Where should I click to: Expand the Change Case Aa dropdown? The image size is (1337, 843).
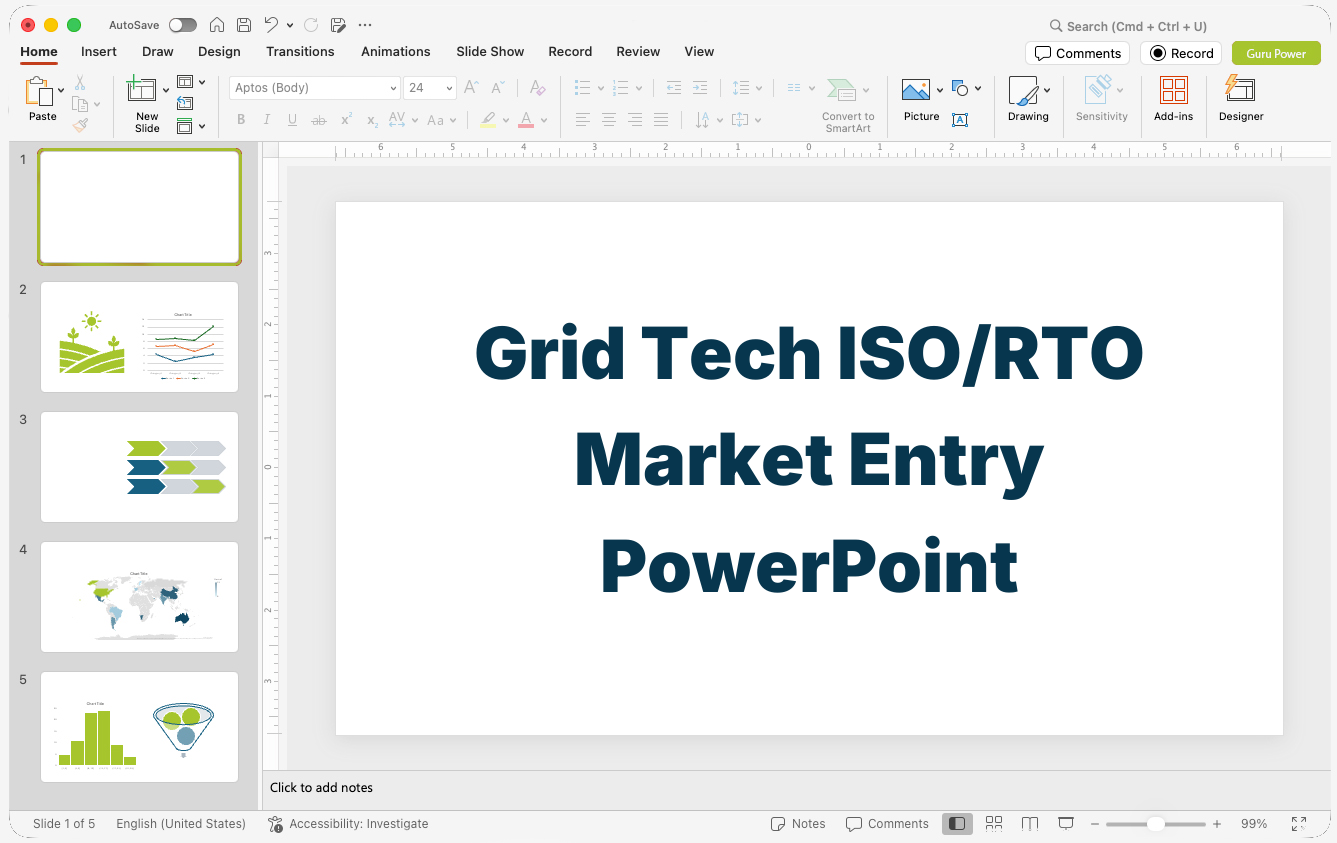453,120
